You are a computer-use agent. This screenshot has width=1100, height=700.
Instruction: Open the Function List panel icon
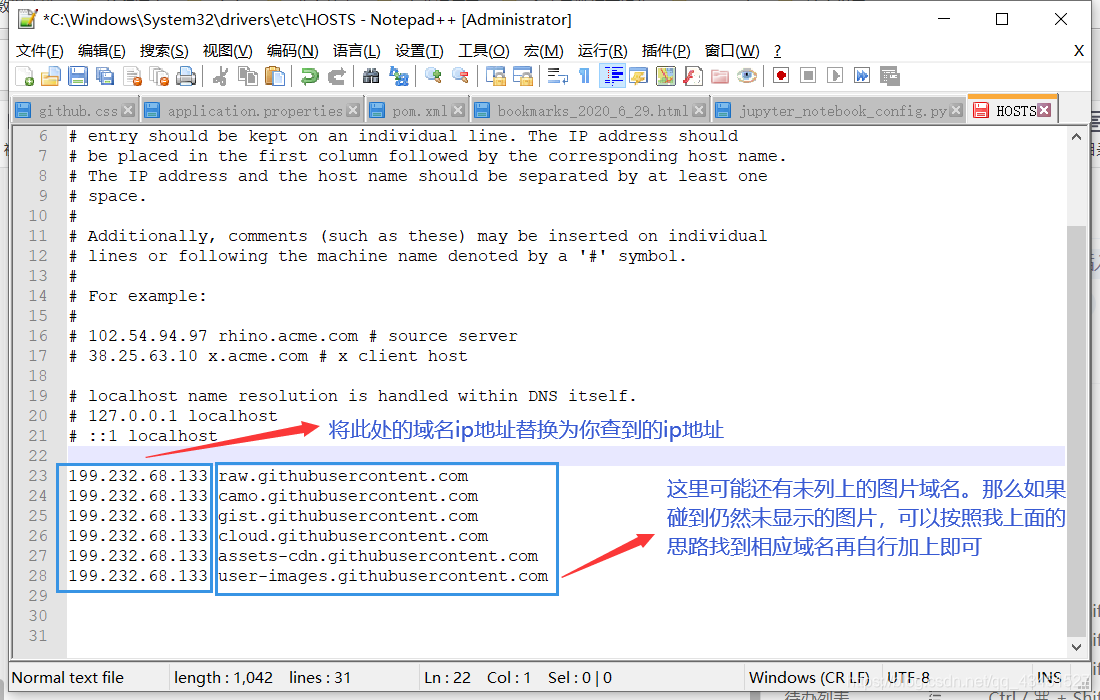(693, 76)
